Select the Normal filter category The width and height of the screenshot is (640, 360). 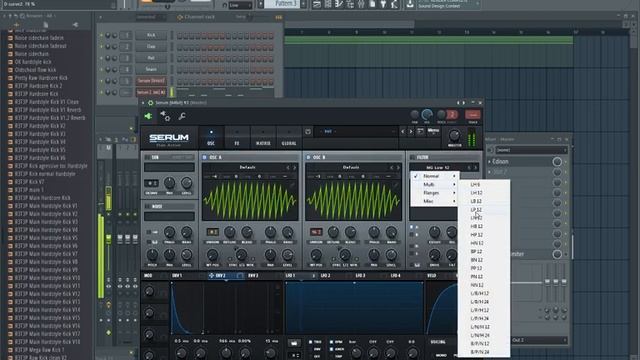click(435, 176)
